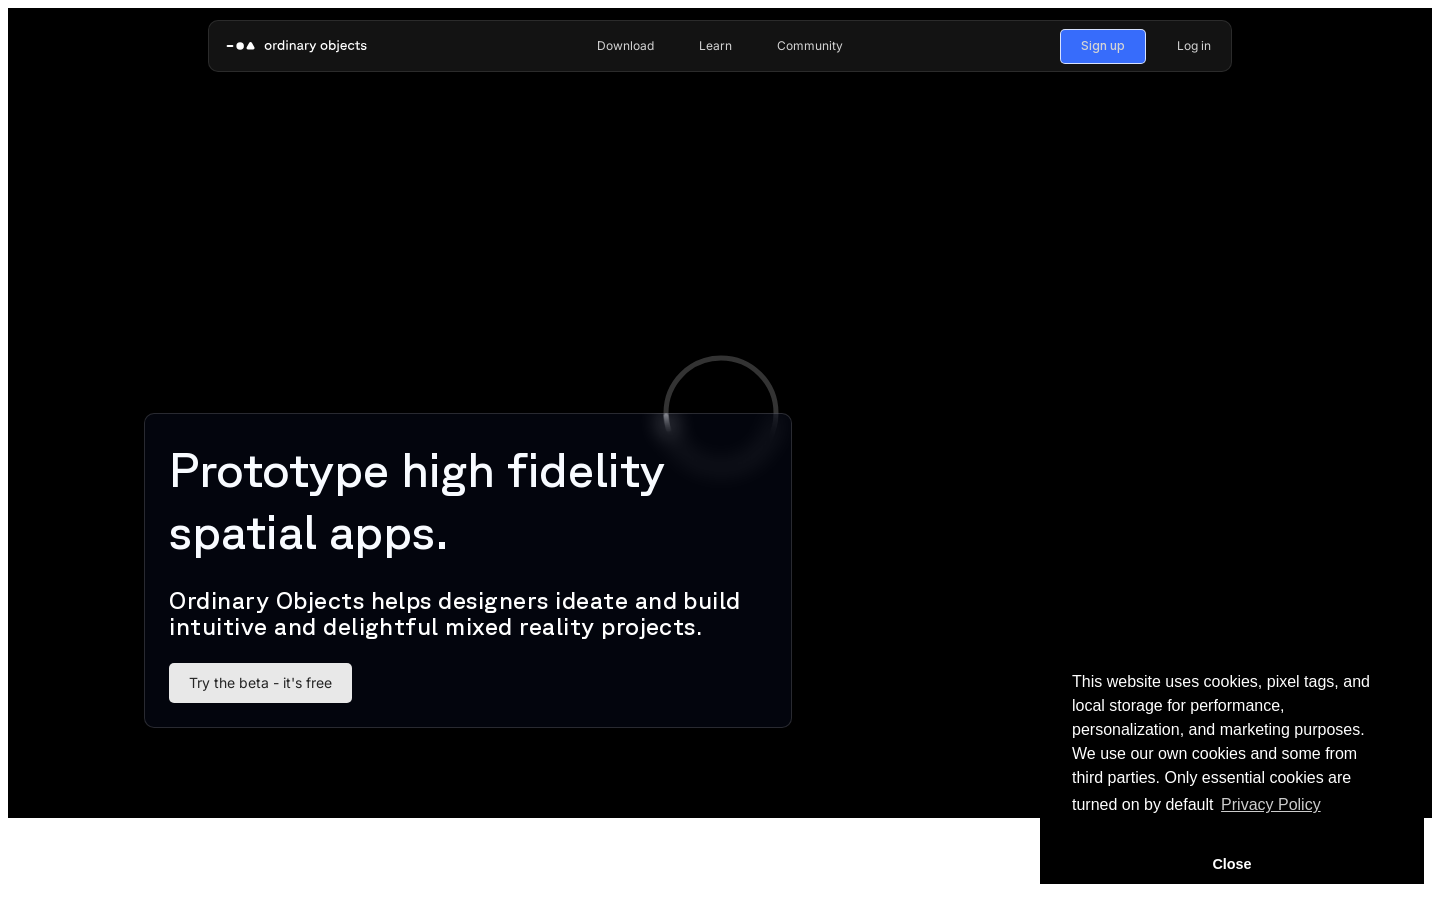1440x900 pixels.
Task: Click the circular loading ring graphic
Action: click(x=721, y=412)
